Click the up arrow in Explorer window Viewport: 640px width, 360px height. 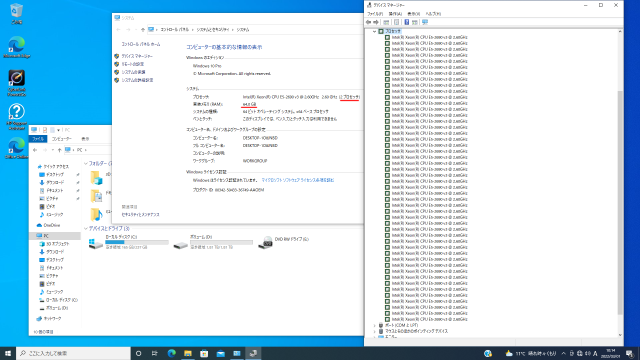pos(59,150)
